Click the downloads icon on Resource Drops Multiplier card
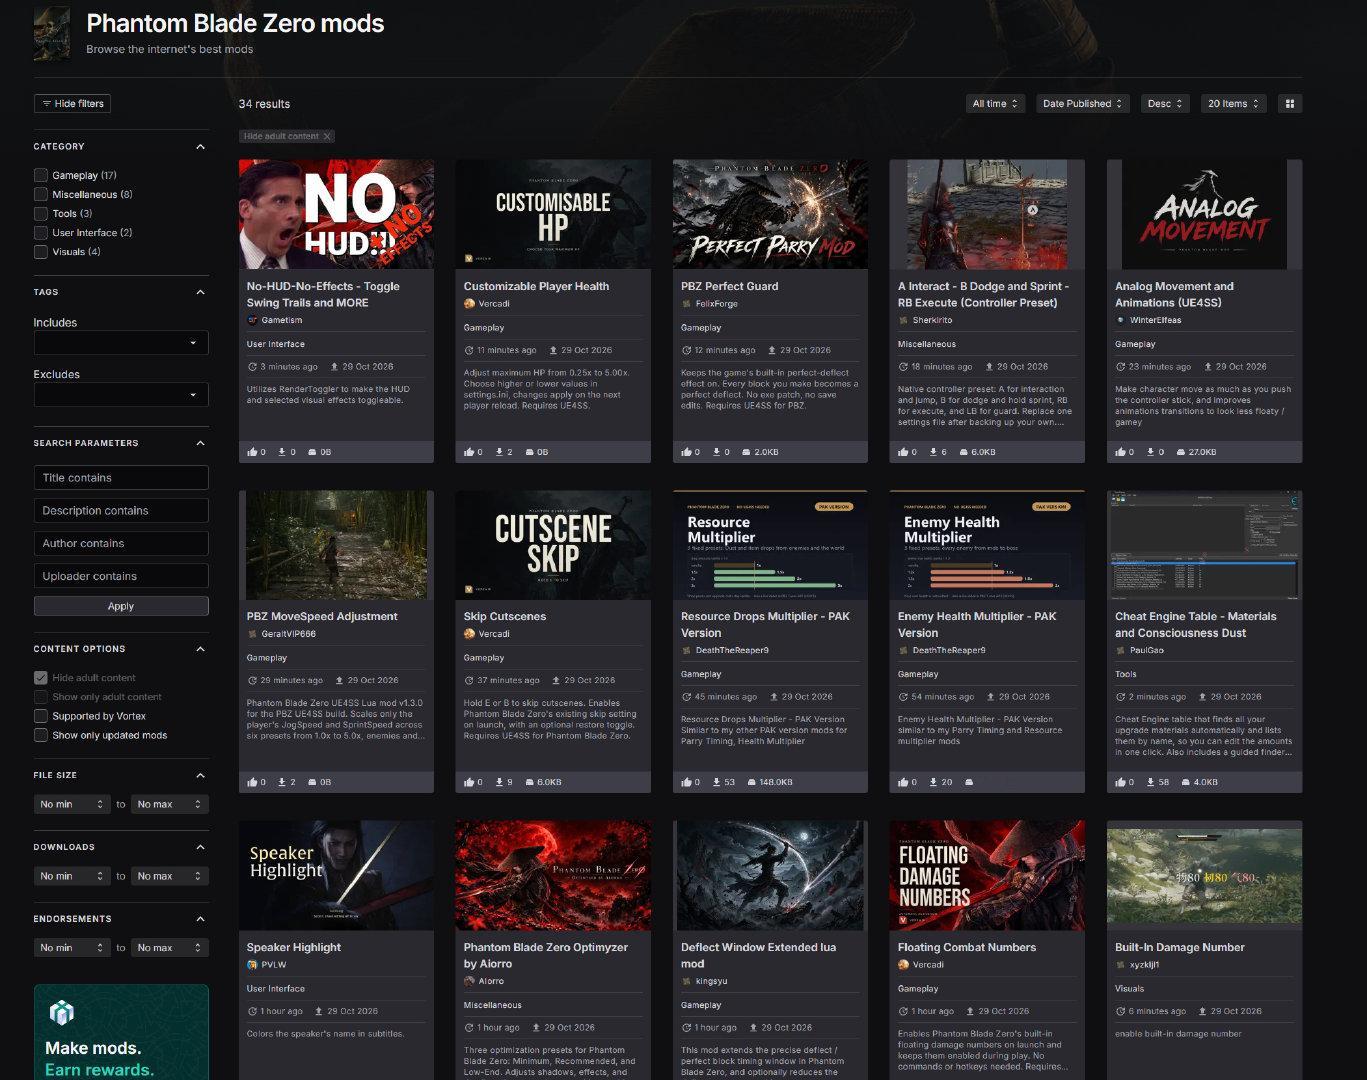Image resolution: width=1367 pixels, height=1080 pixels. point(716,782)
